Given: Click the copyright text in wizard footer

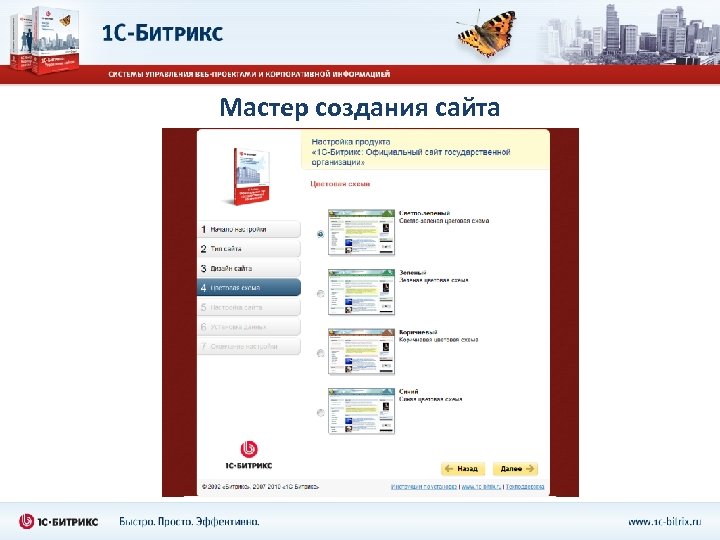Looking at the screenshot, I should point(260,487).
